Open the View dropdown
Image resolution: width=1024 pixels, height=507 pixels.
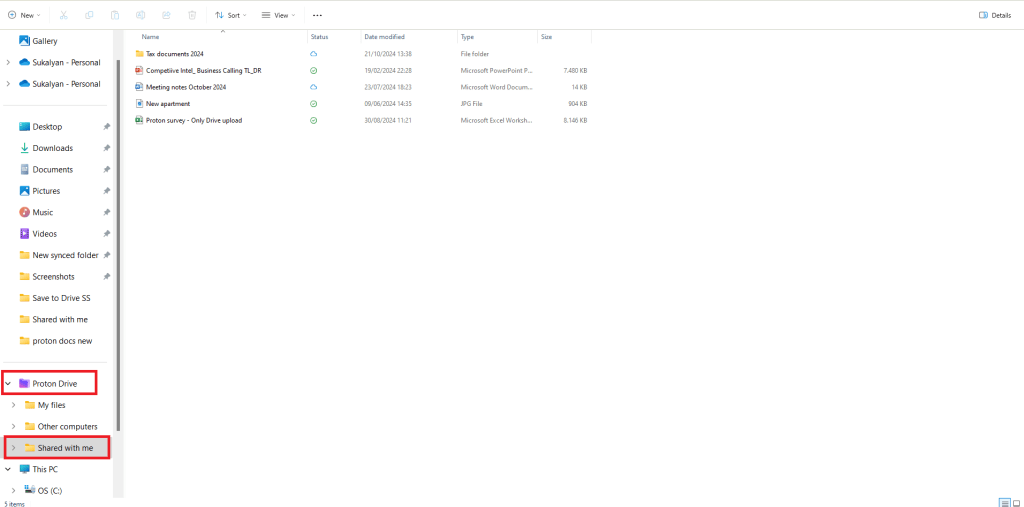[x=278, y=15]
